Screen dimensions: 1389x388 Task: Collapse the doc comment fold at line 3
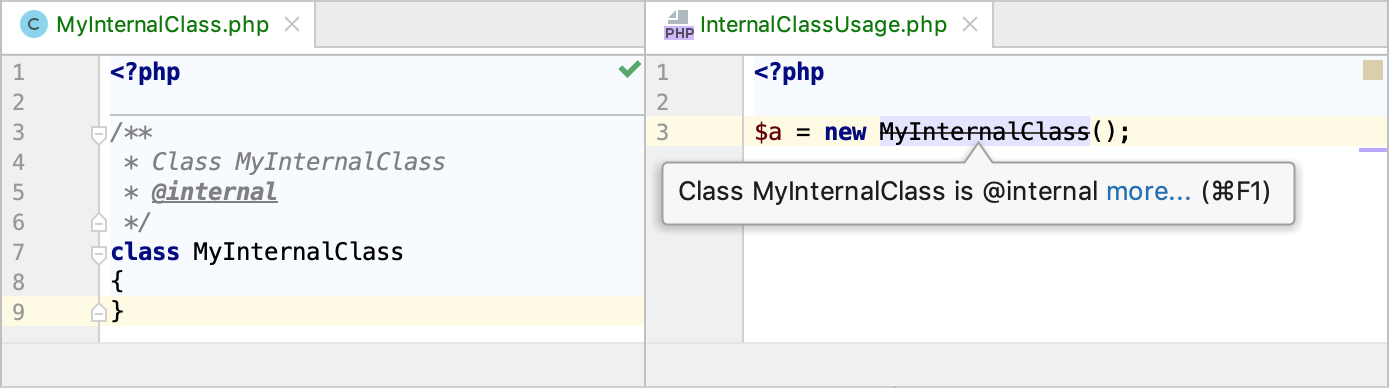pos(98,132)
